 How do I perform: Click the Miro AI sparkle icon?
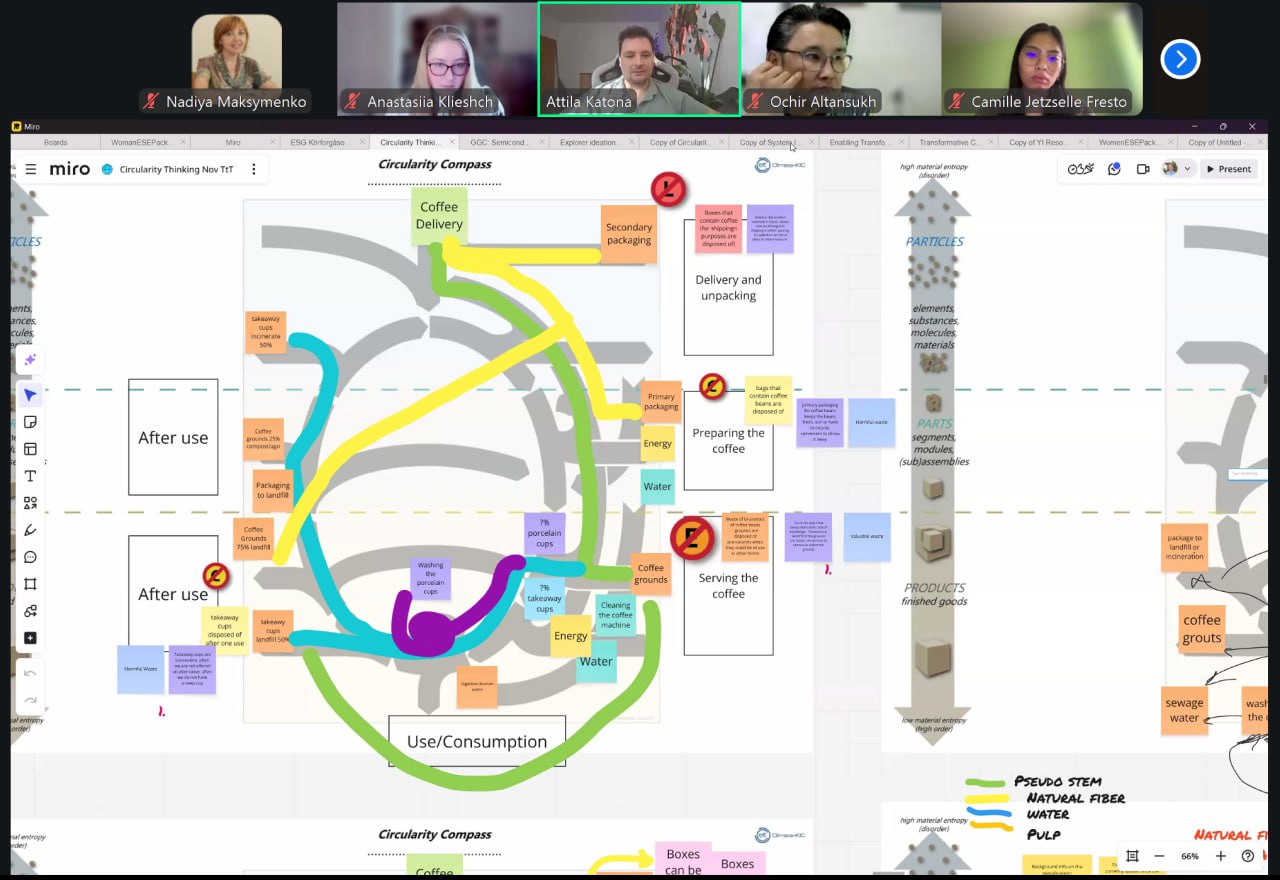click(x=30, y=360)
